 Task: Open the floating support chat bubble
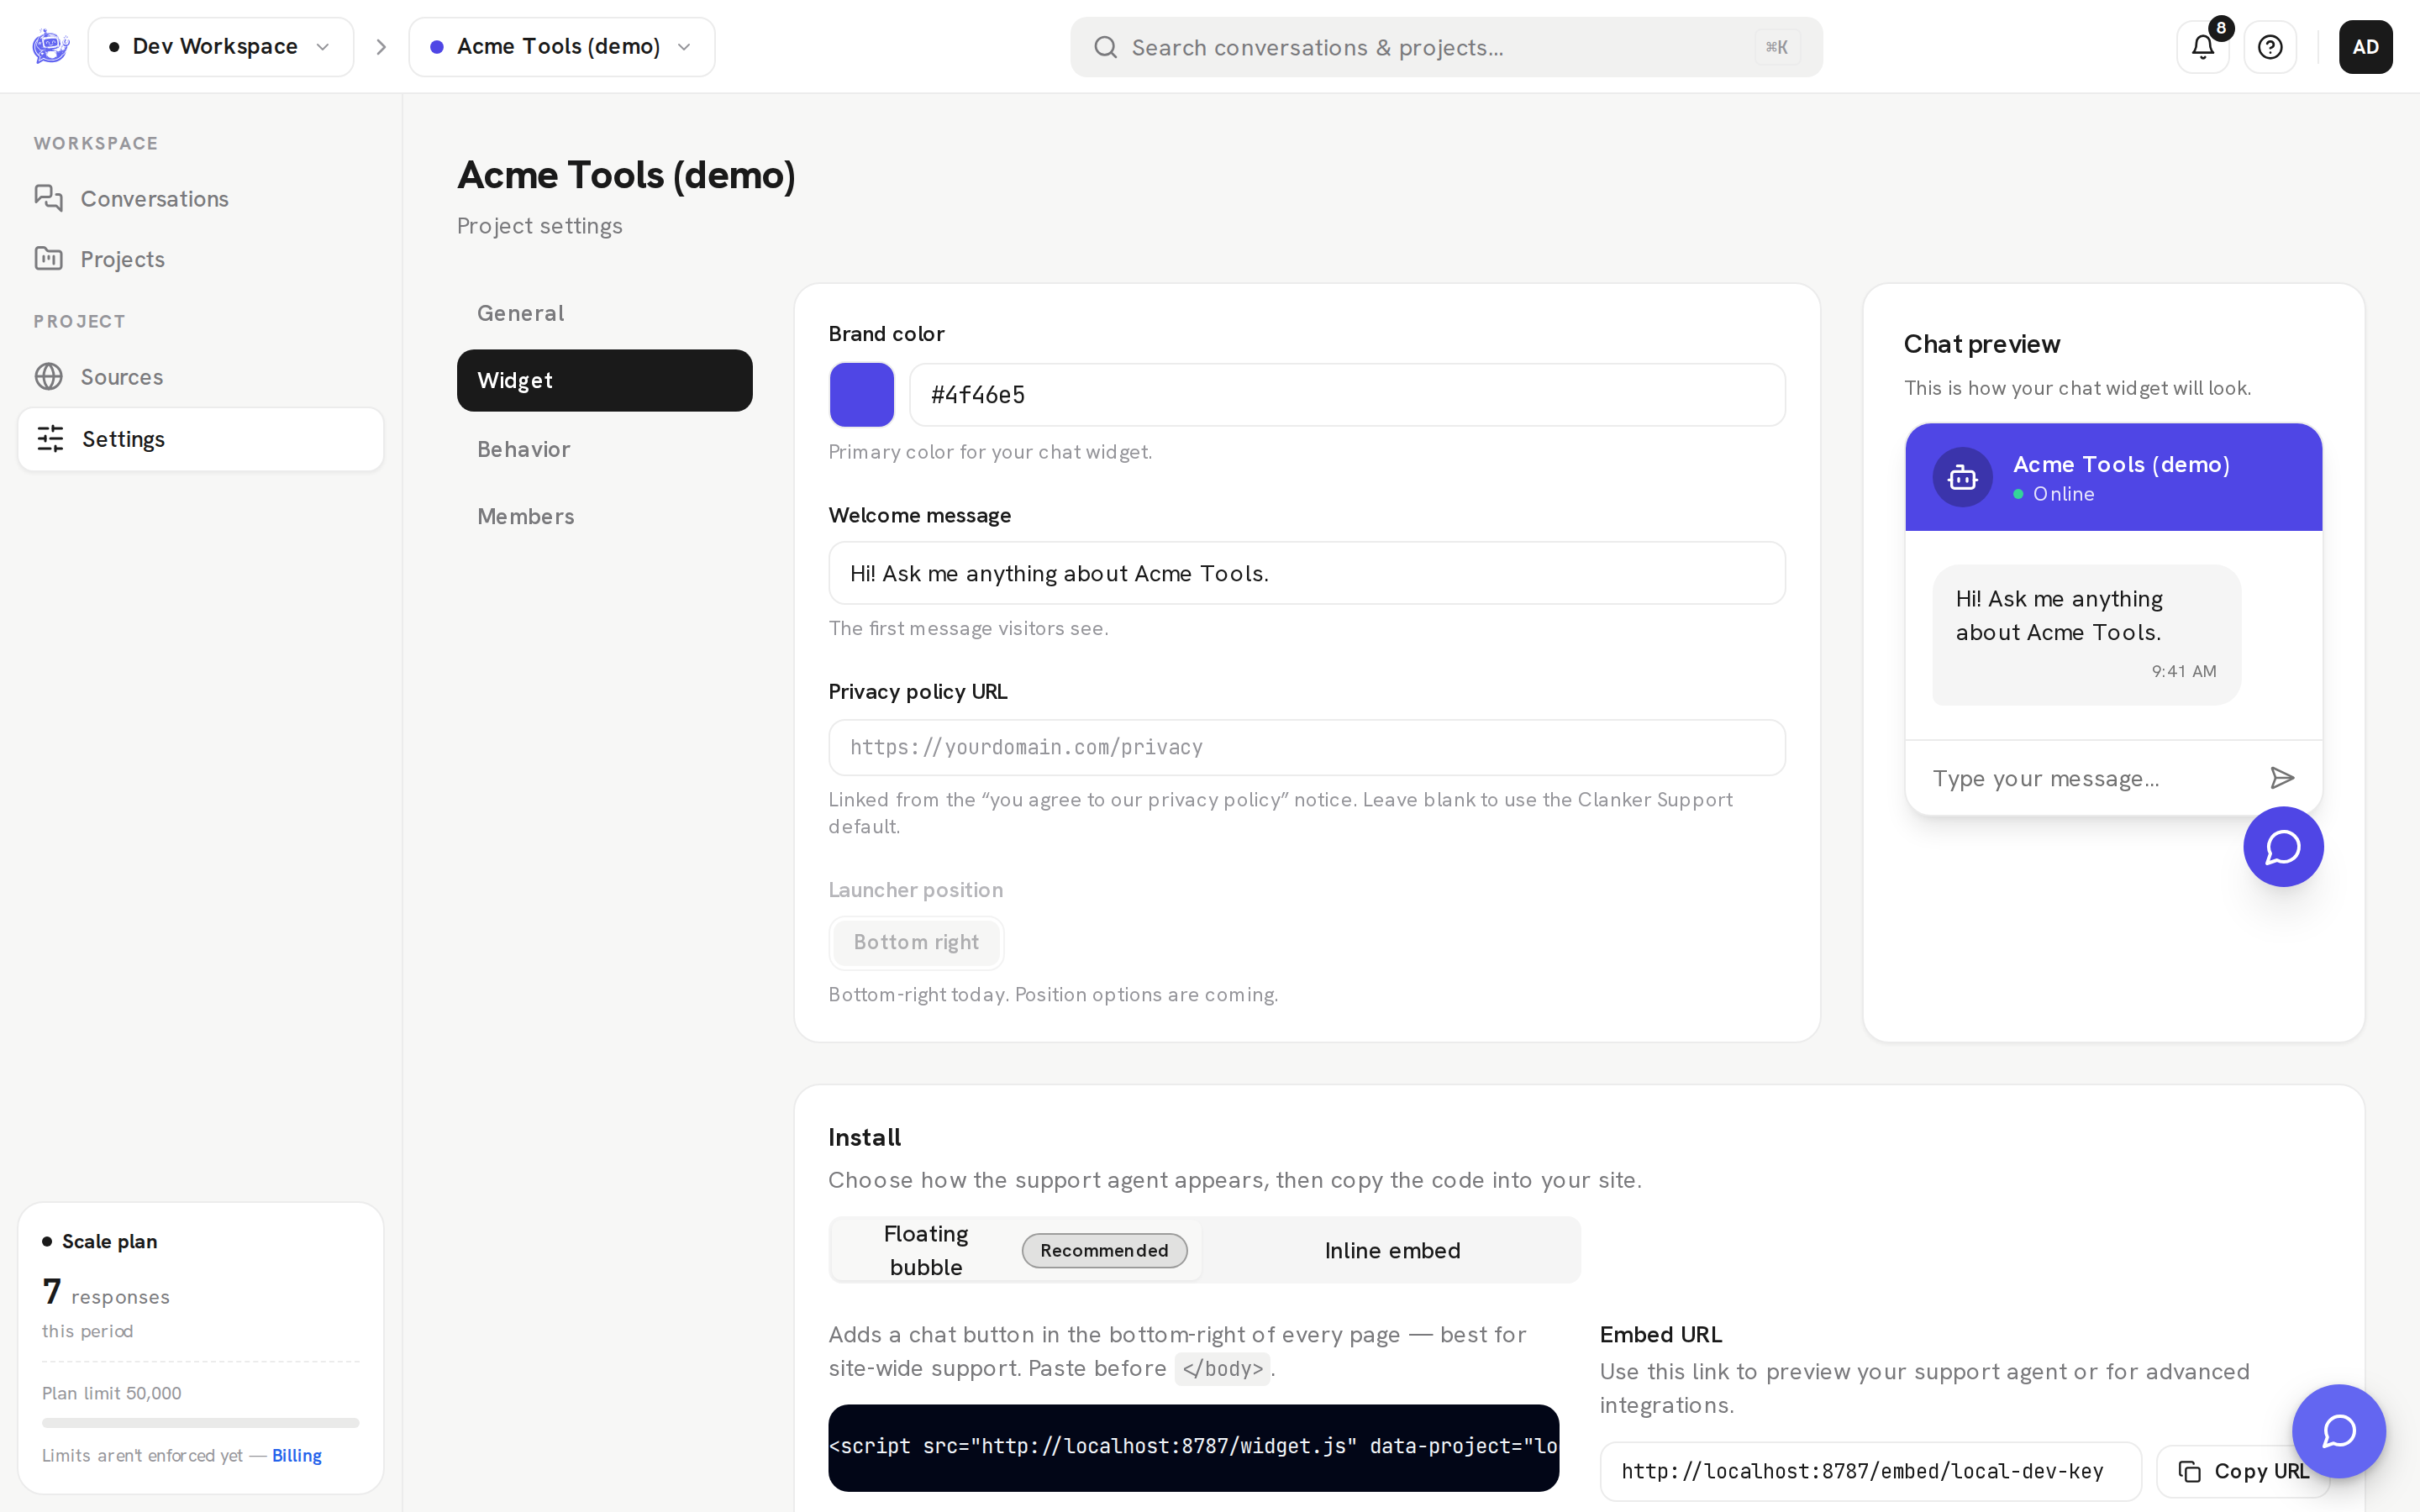pyautogui.click(x=2339, y=1431)
